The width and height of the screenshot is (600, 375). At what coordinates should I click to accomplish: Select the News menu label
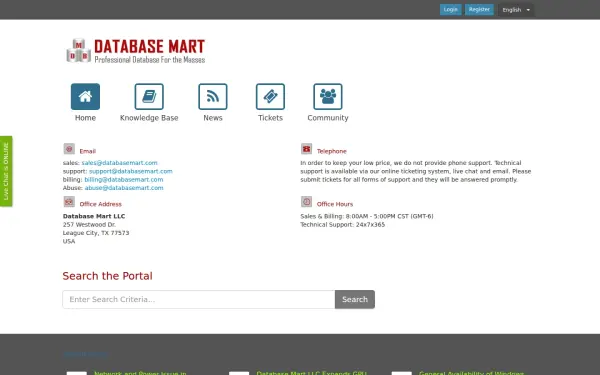213,118
